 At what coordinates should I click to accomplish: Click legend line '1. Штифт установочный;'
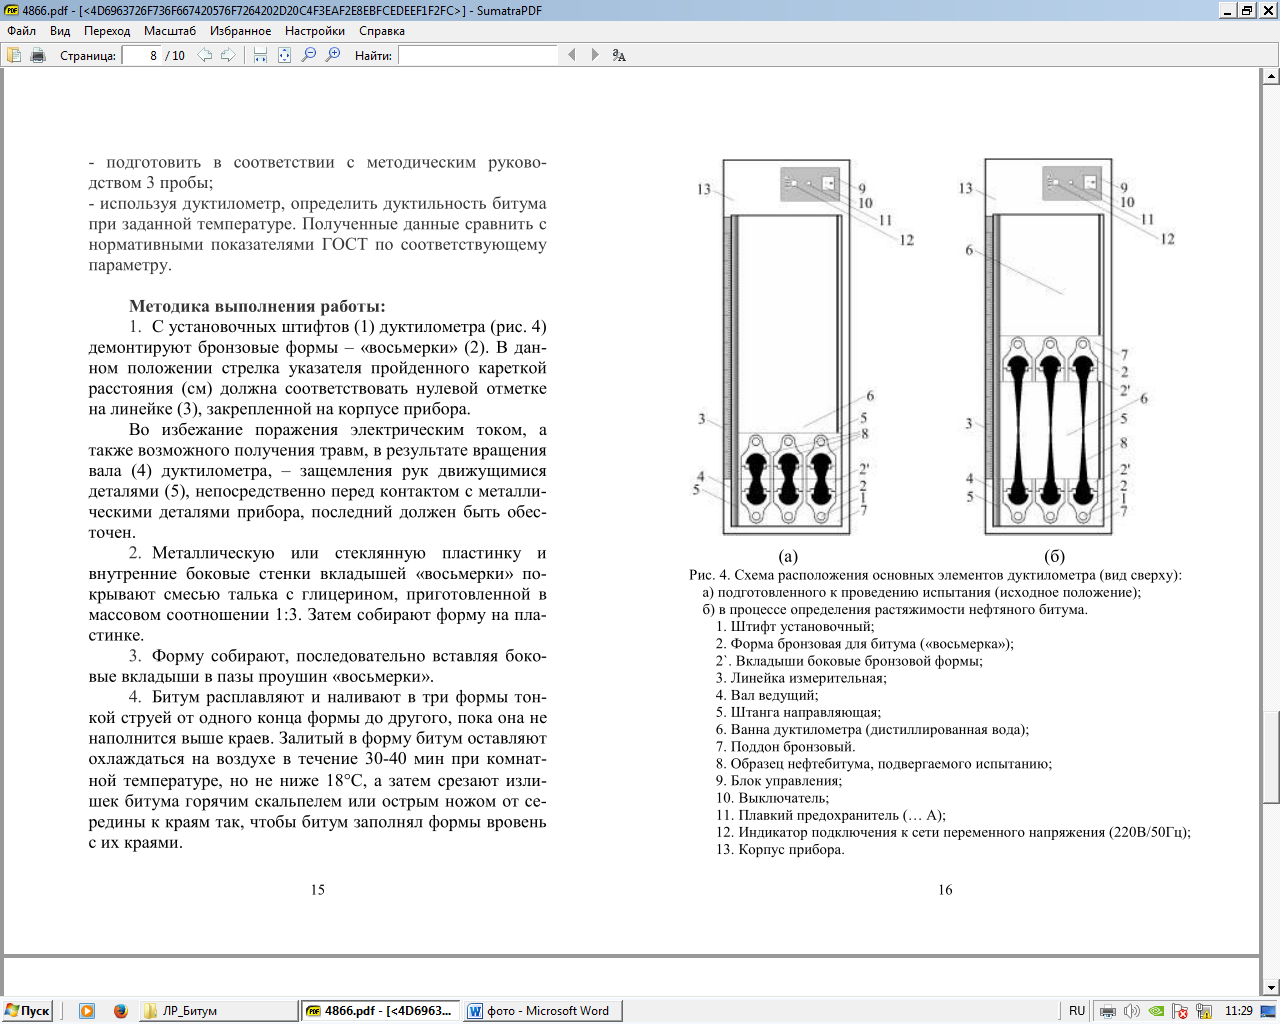795,627
